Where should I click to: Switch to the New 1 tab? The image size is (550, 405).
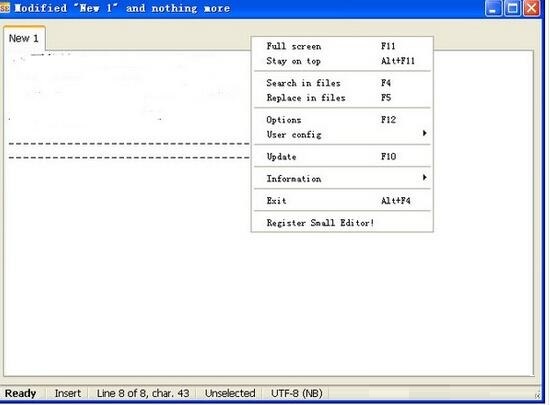point(24,38)
